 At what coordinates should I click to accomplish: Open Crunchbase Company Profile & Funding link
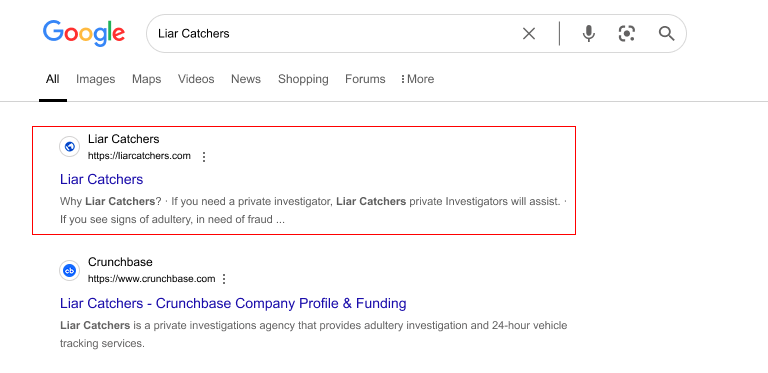(233, 303)
